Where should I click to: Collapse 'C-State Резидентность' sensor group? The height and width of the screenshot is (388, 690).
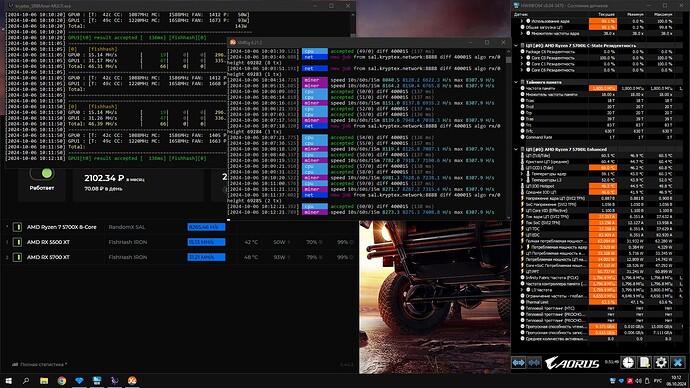click(516, 45)
